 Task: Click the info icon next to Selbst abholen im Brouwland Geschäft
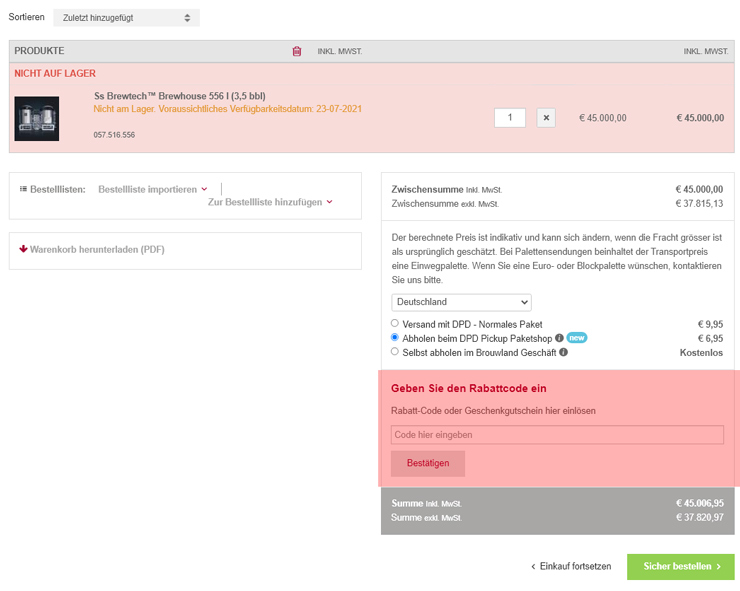(563, 352)
